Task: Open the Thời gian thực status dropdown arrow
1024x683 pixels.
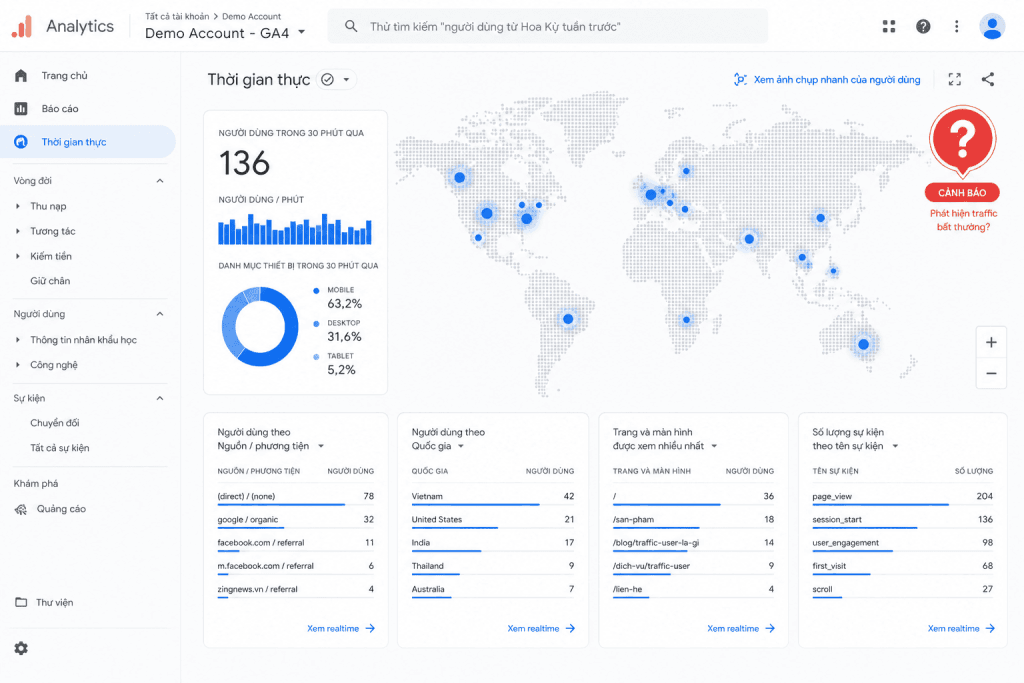Action: pos(346,80)
